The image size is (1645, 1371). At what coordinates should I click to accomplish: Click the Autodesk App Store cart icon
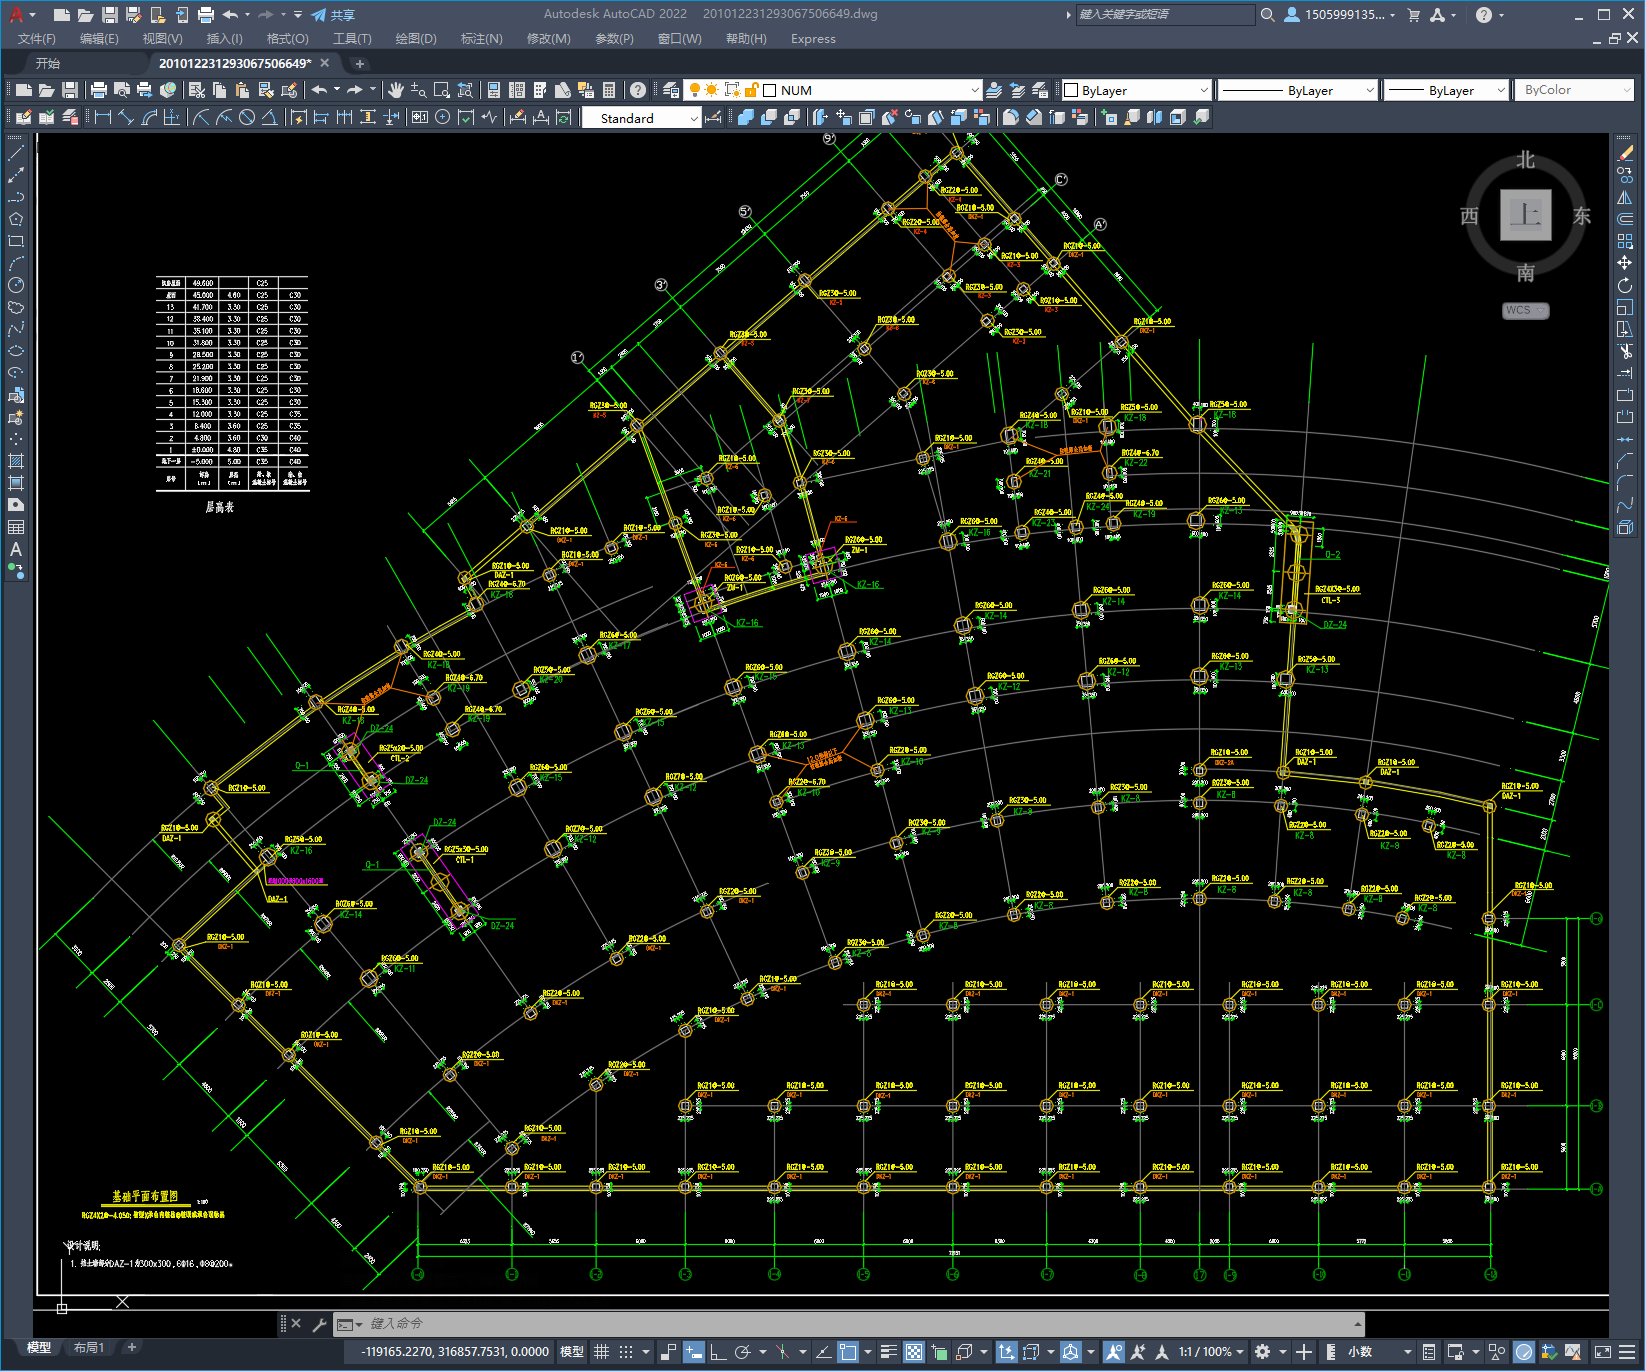(x=1414, y=14)
